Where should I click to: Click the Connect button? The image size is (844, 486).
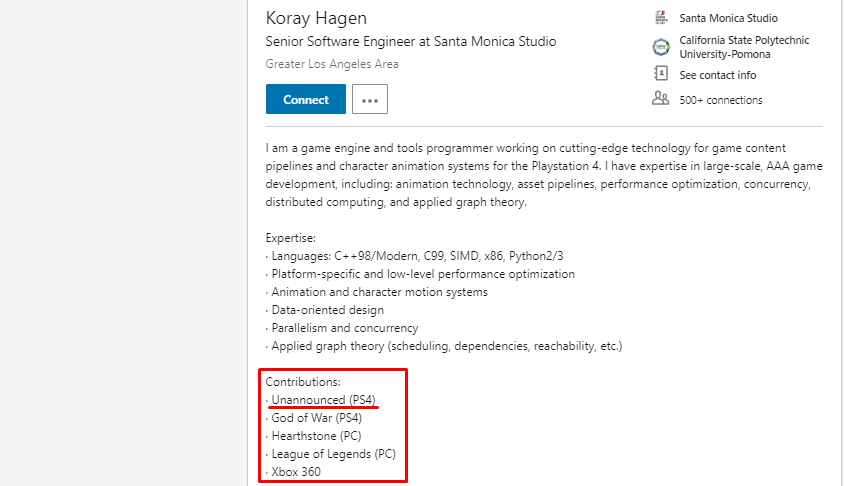point(306,99)
